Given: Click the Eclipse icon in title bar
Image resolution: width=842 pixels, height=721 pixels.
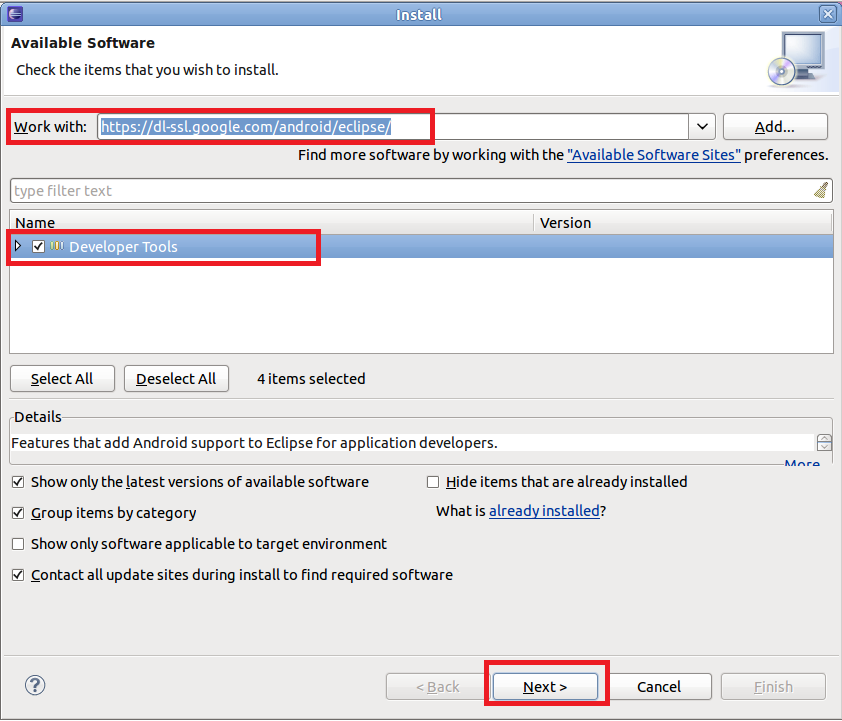Looking at the screenshot, I should click(15, 13).
